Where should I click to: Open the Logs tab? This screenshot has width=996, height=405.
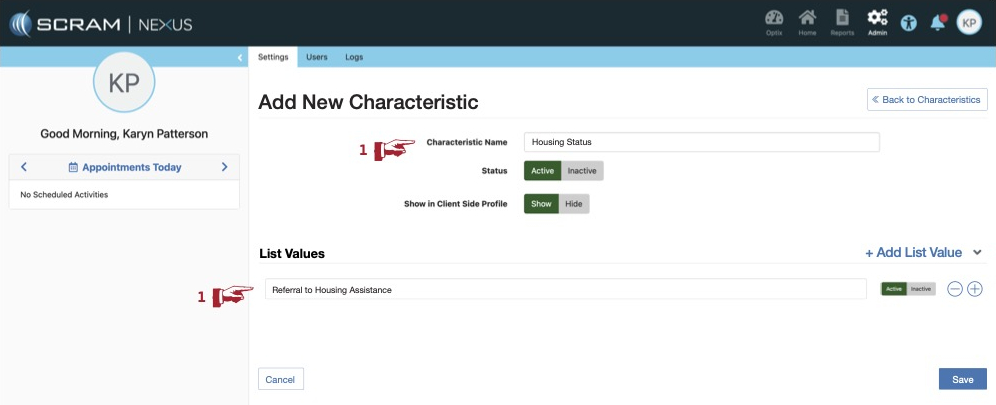[354, 57]
